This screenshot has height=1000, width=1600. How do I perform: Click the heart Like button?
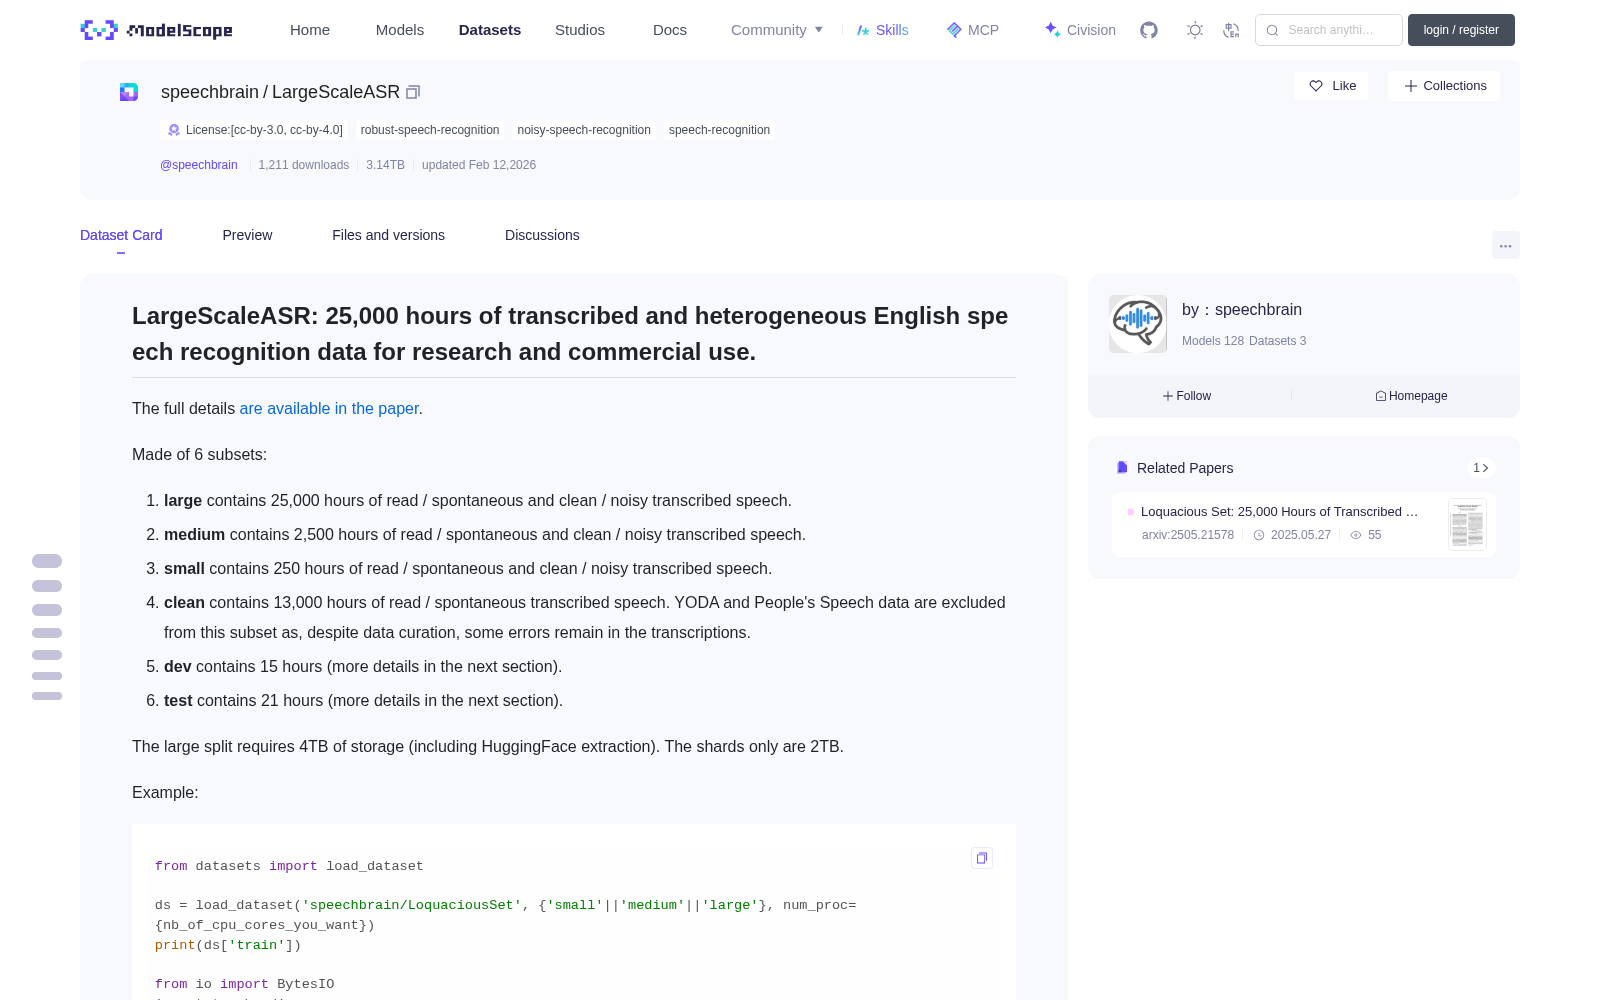point(1331,86)
